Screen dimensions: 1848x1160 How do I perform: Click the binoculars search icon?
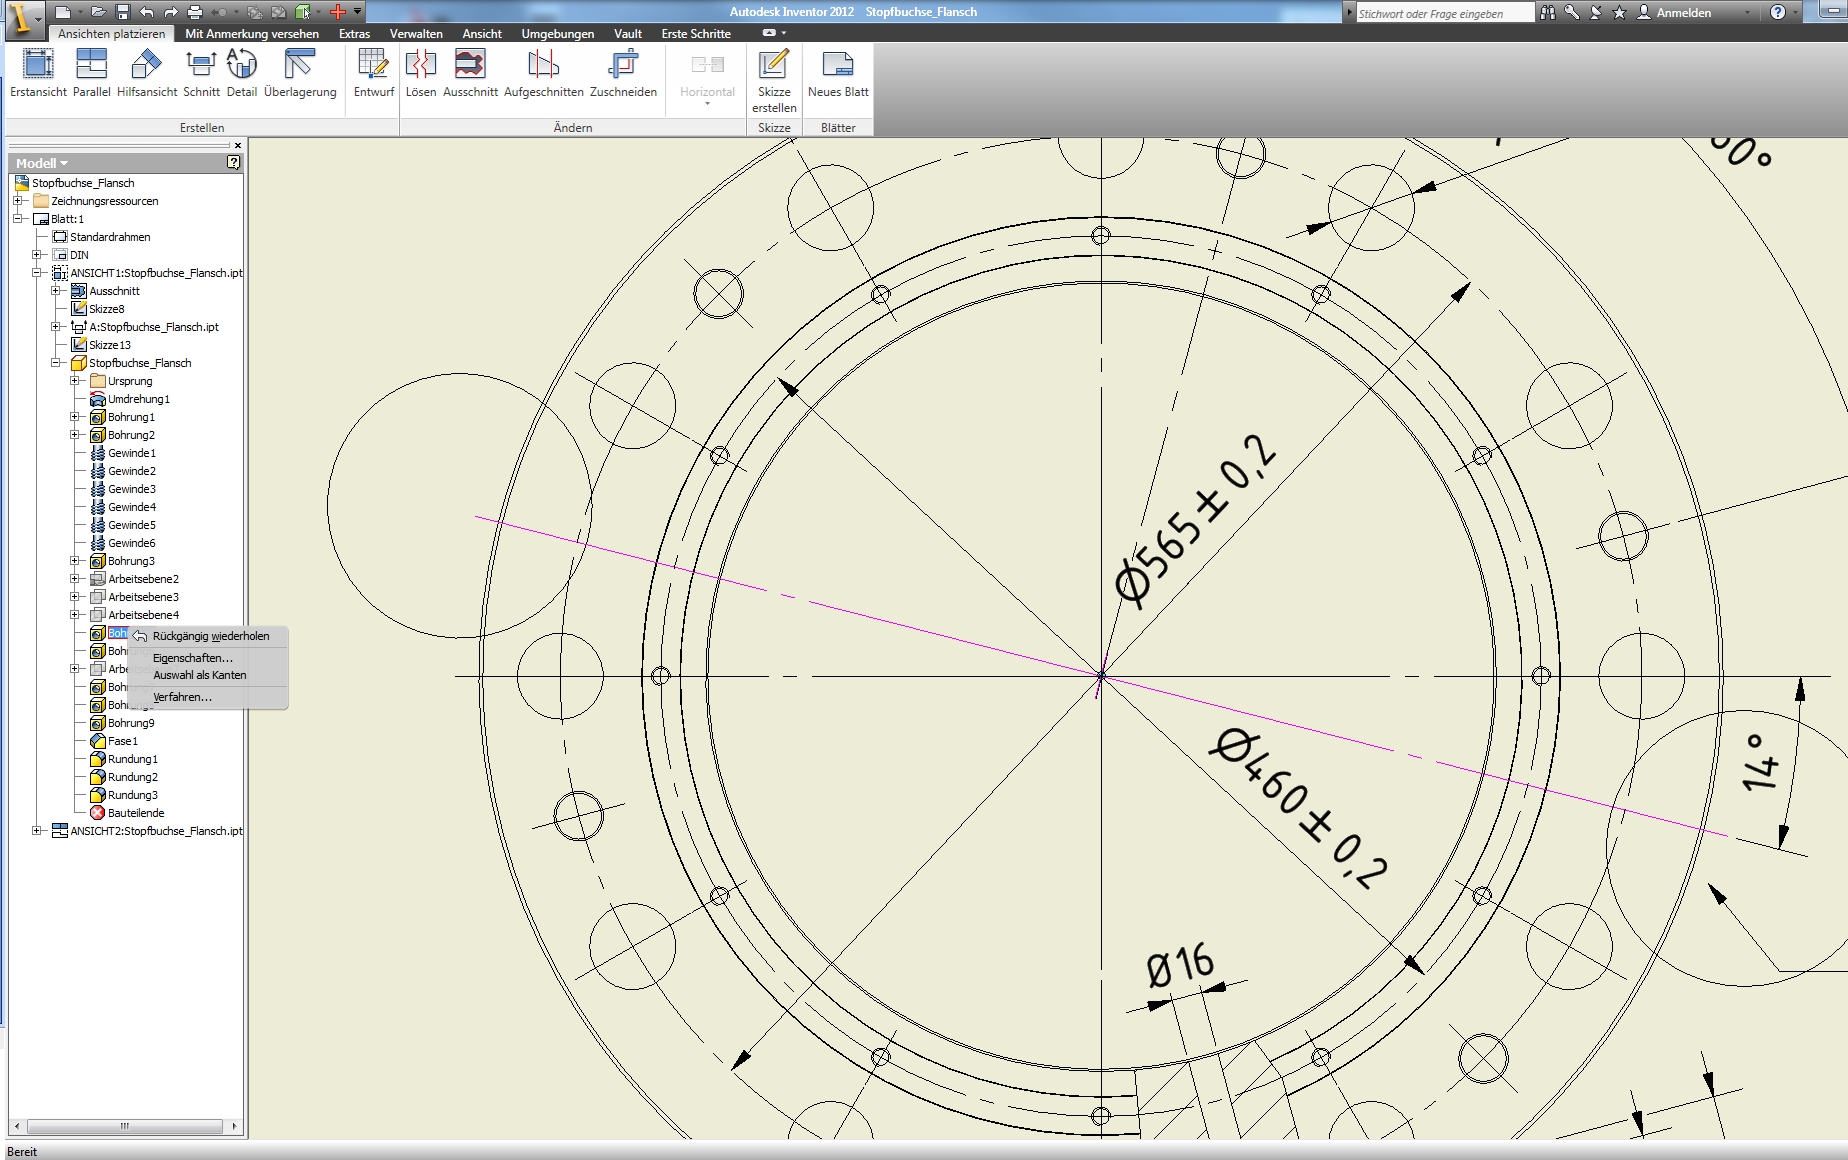point(1548,12)
